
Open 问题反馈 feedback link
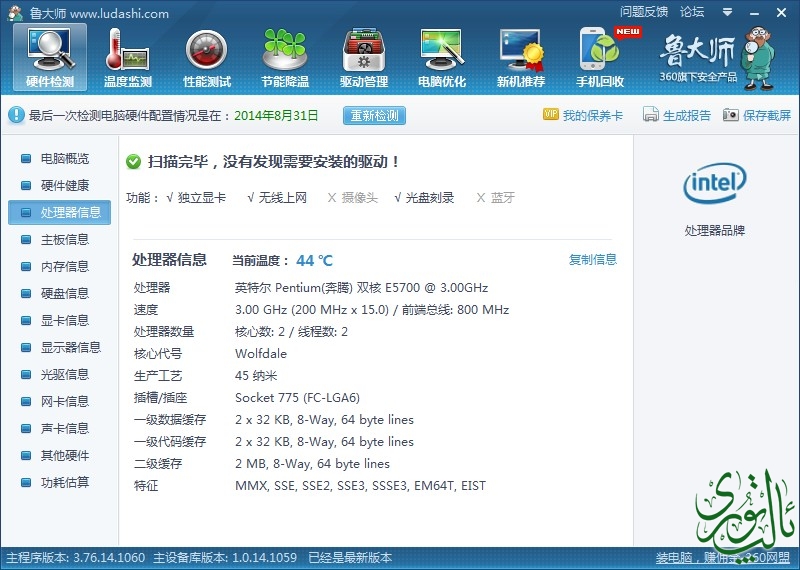point(644,12)
